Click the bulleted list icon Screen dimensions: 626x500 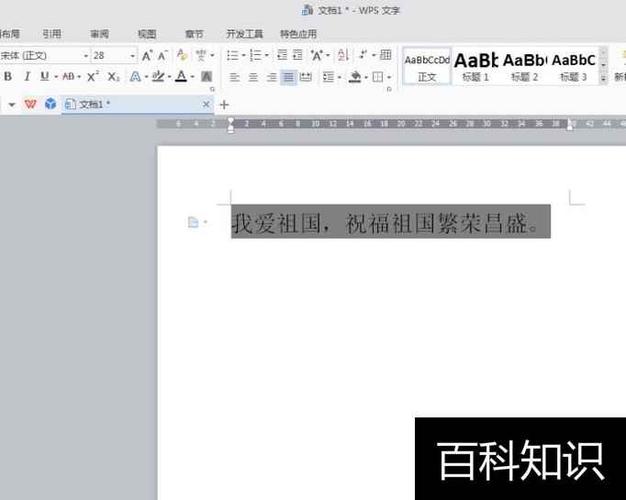pos(232,55)
